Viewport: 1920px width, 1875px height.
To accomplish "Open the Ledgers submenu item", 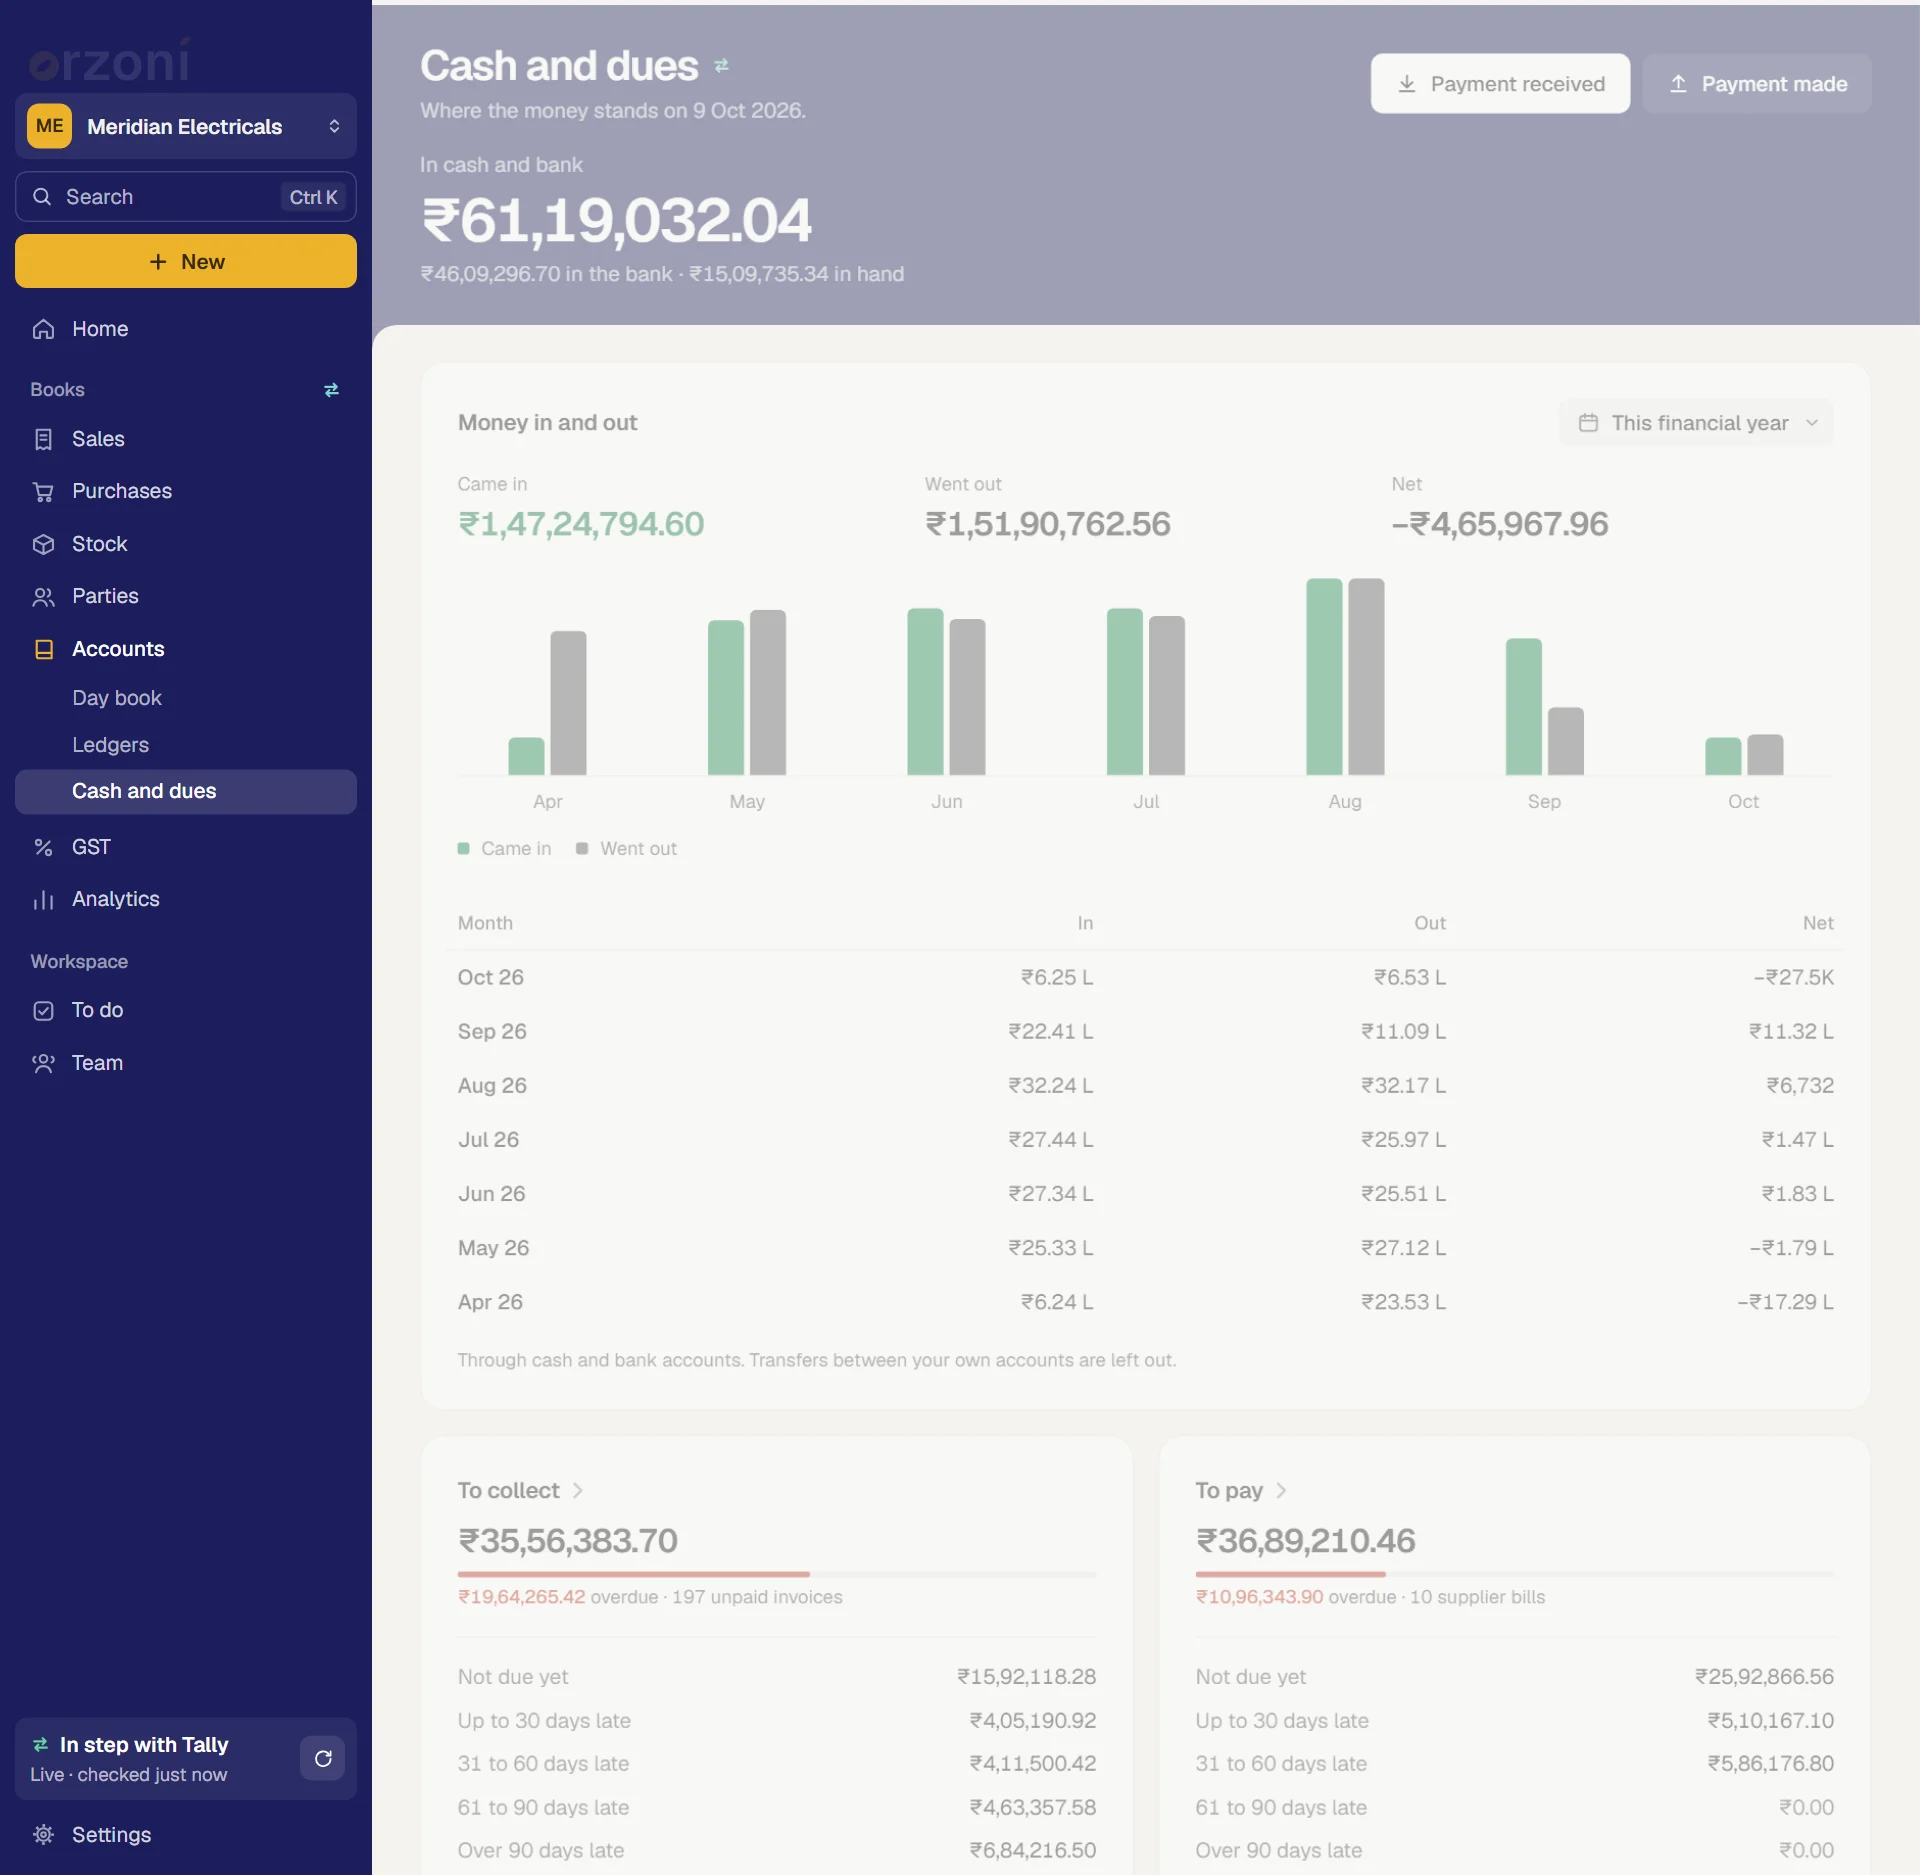I will point(186,745).
